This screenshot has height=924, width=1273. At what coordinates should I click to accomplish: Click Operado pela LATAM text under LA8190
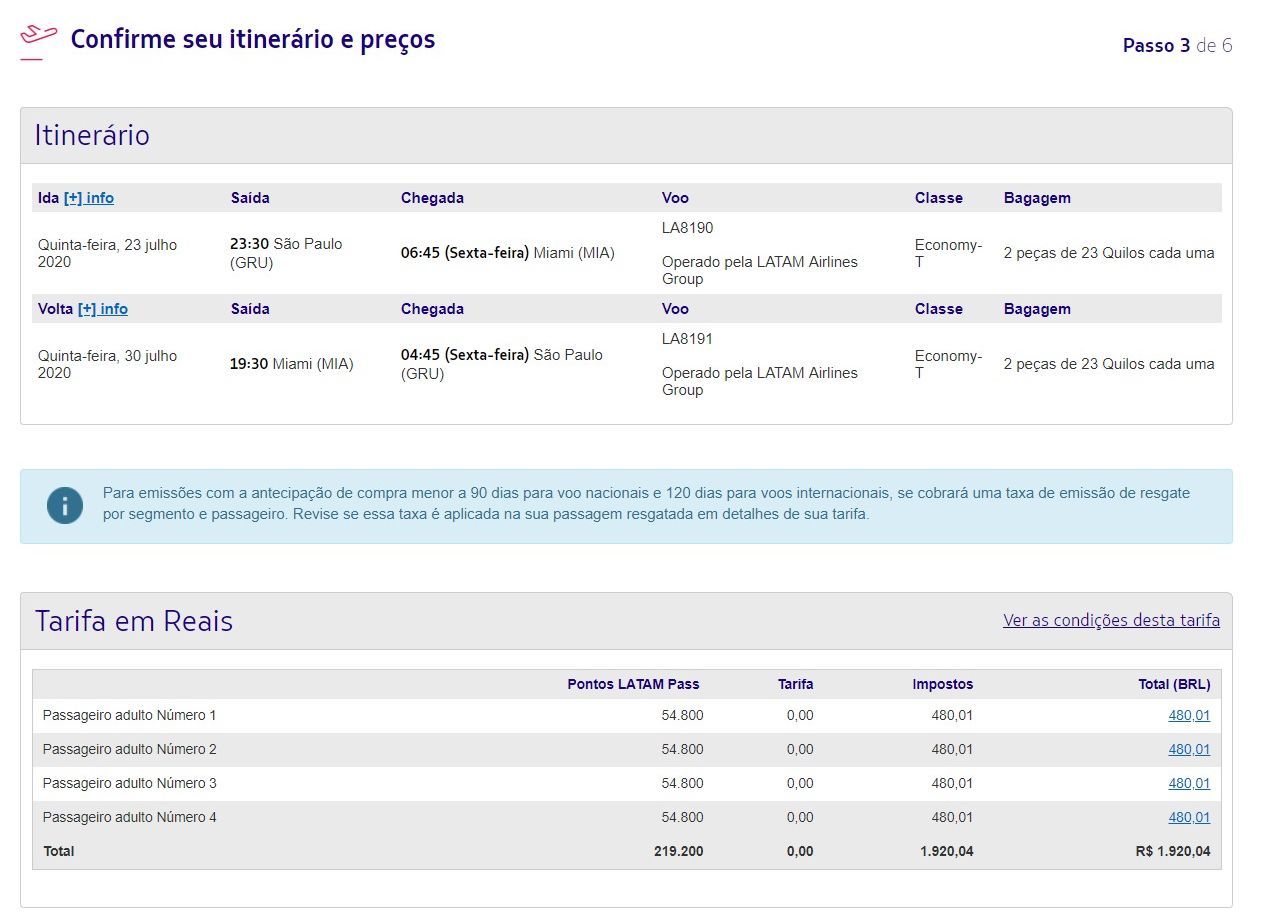[x=760, y=270]
